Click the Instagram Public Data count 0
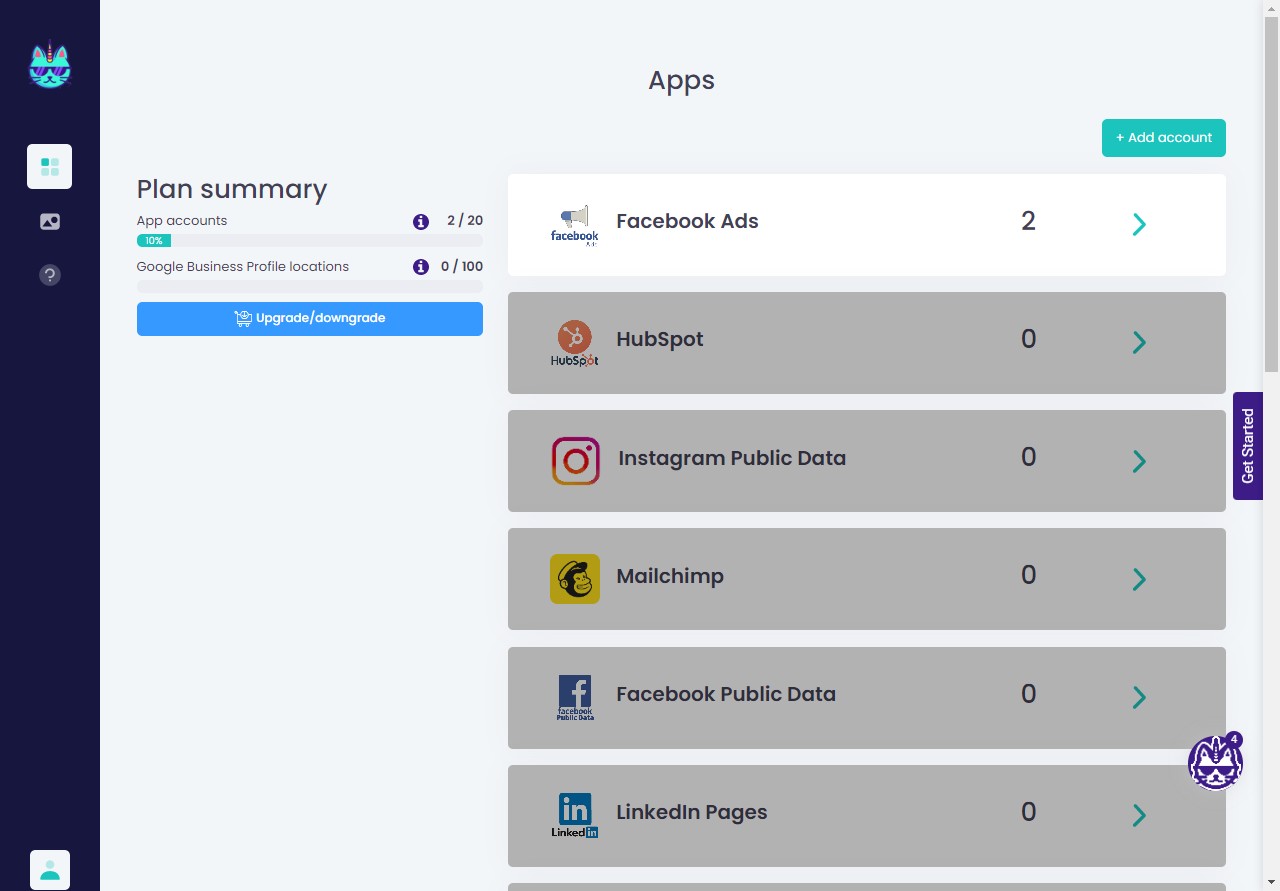This screenshot has width=1280, height=891. [1028, 457]
